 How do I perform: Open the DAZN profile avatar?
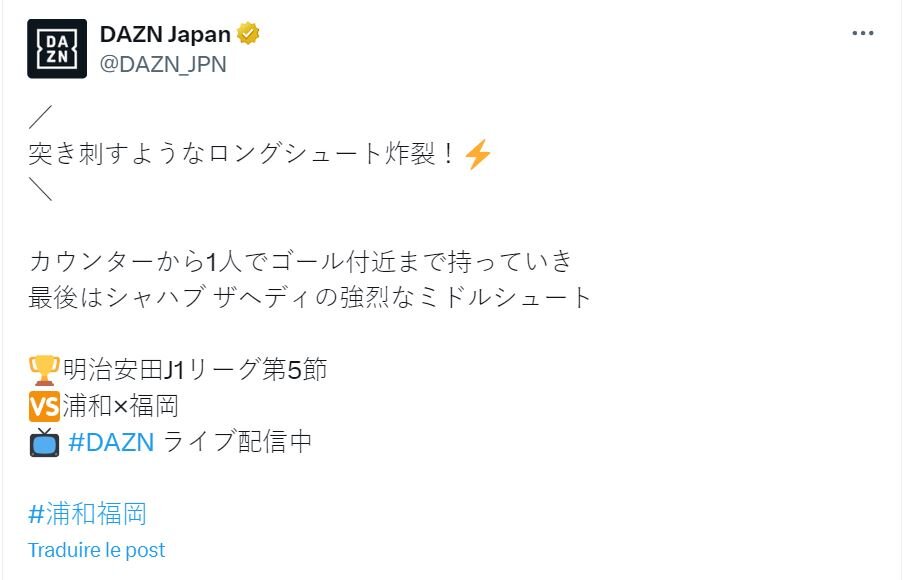[56, 48]
